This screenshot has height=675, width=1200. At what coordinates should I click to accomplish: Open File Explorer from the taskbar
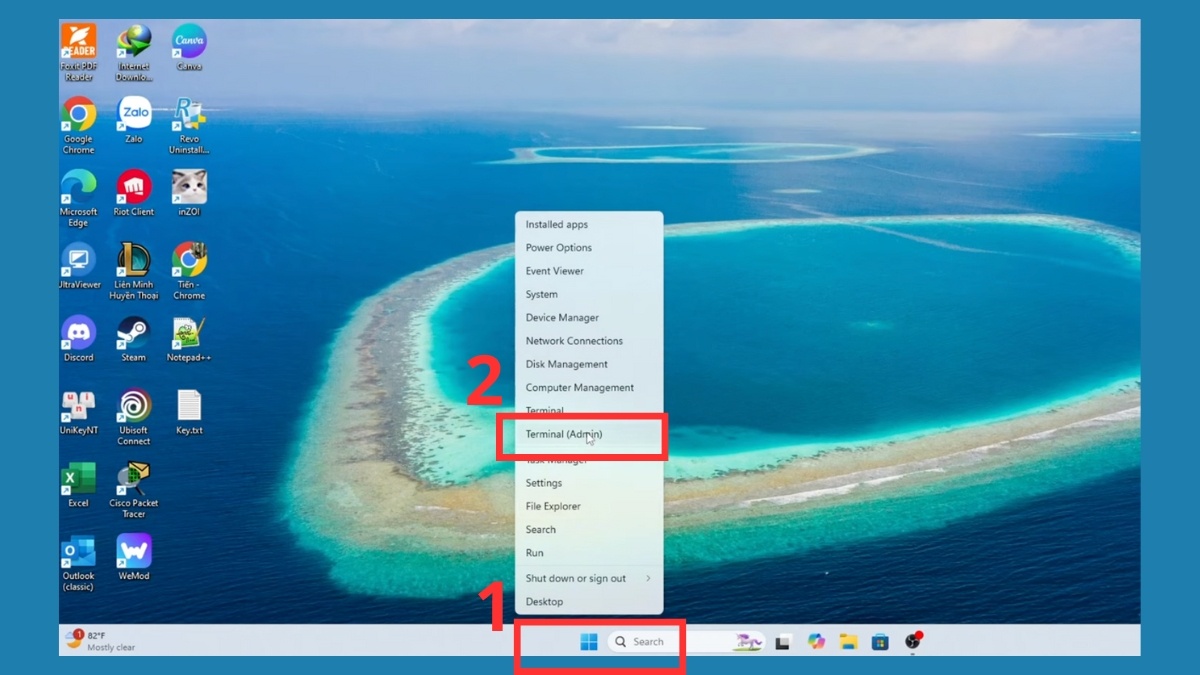click(849, 642)
